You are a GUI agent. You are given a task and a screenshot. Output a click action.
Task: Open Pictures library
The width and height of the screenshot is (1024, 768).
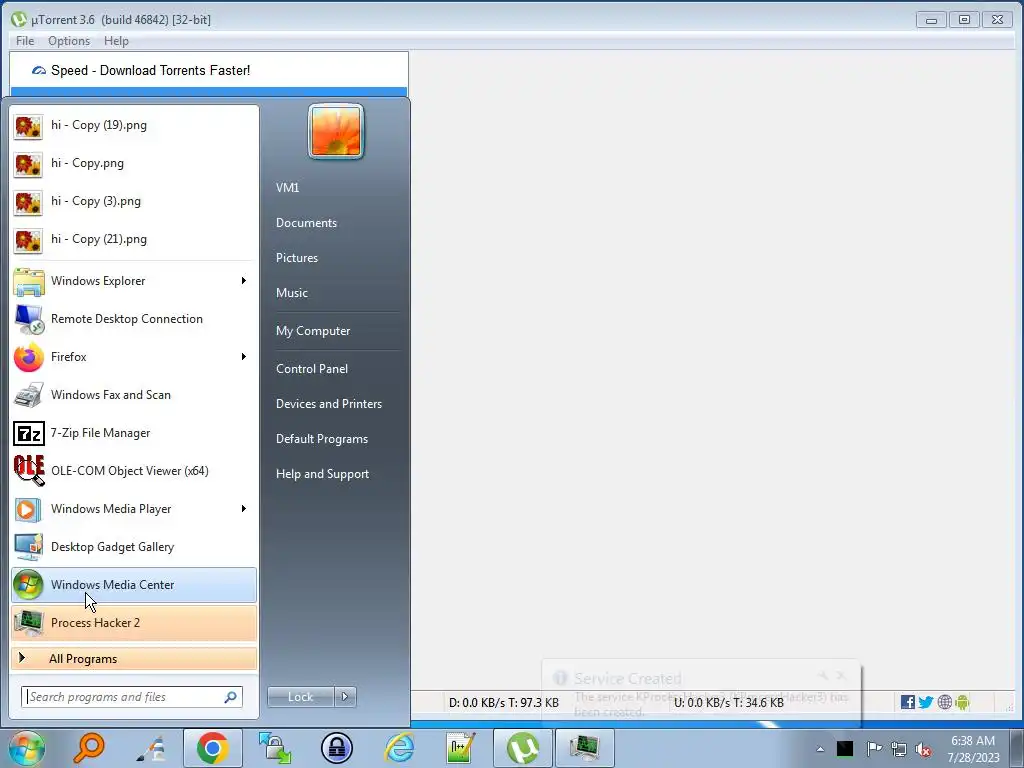pos(296,258)
